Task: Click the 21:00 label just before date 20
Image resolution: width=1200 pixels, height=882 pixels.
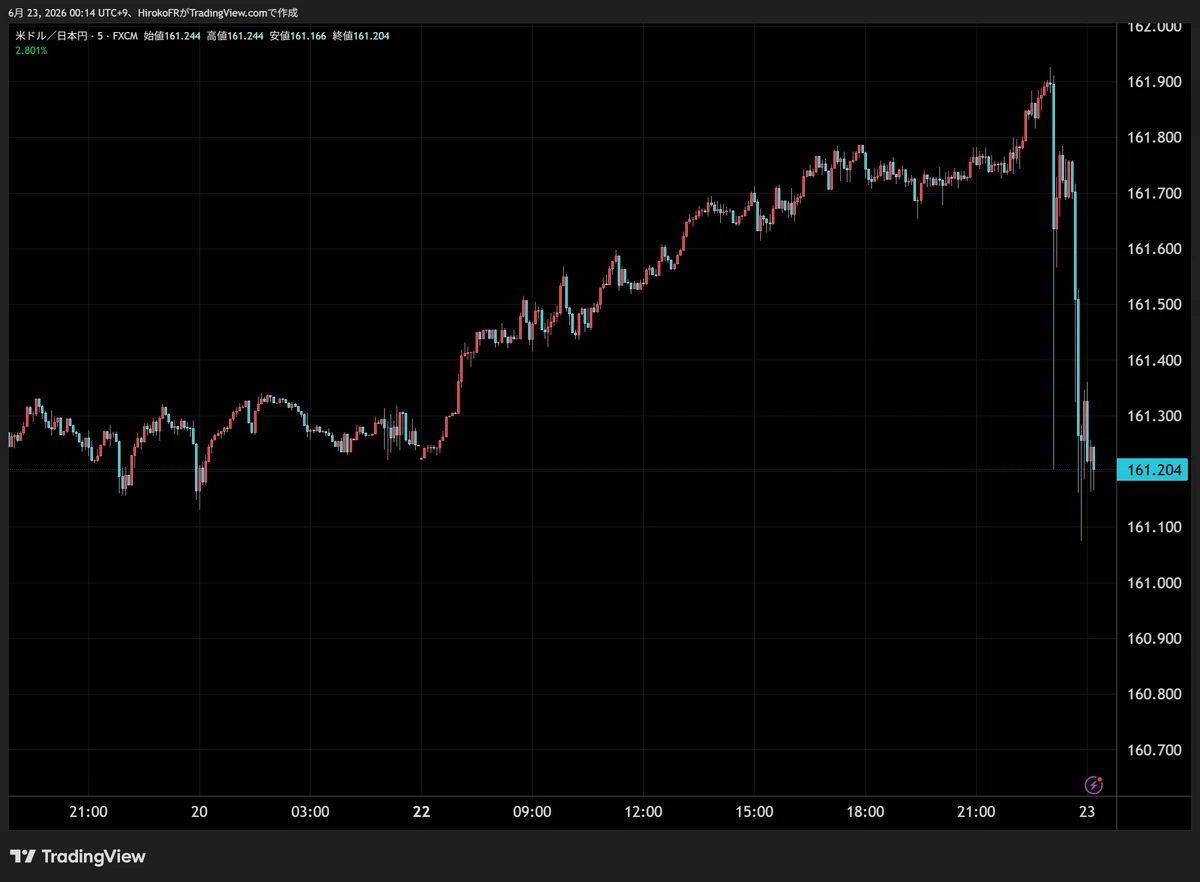Action: point(88,812)
